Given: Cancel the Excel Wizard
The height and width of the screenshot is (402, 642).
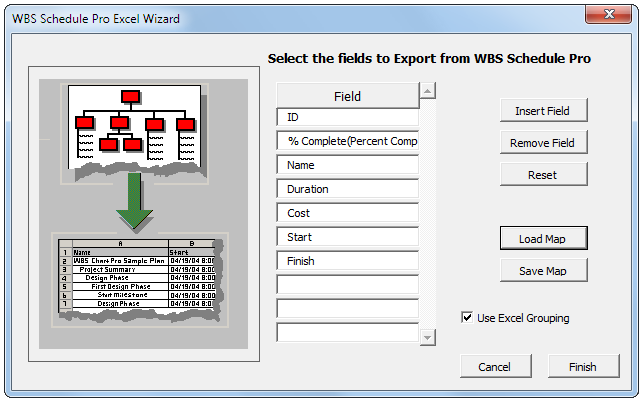Looking at the screenshot, I should pos(495,366).
